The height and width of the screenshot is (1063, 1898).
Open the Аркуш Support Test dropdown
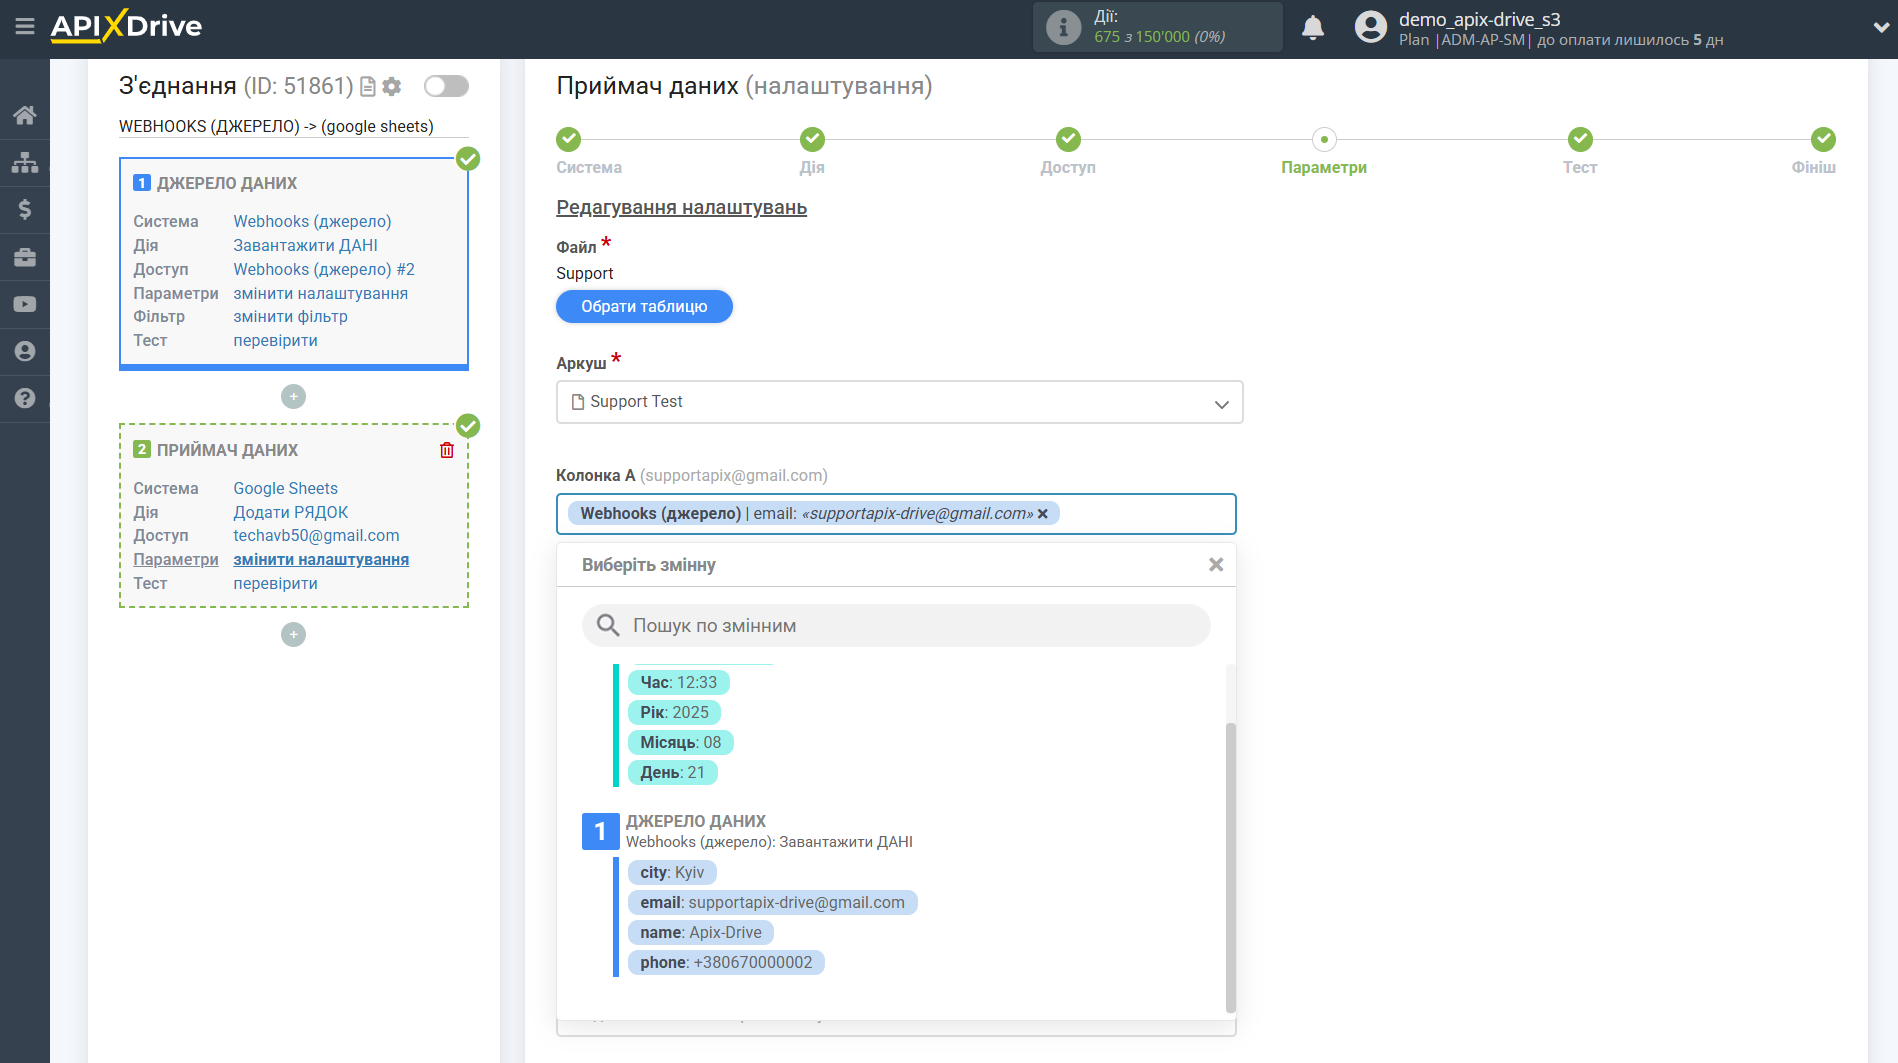(x=899, y=402)
